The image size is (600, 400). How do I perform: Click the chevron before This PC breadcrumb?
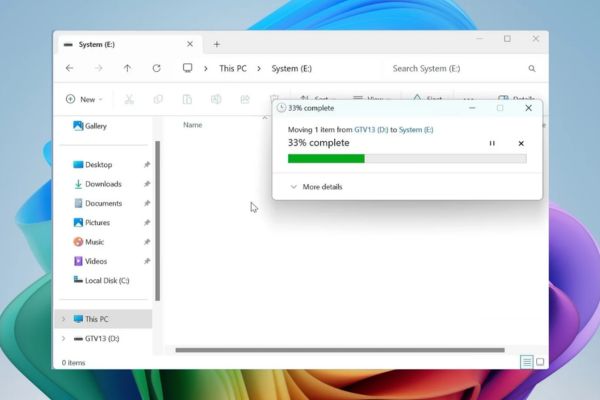(206, 69)
